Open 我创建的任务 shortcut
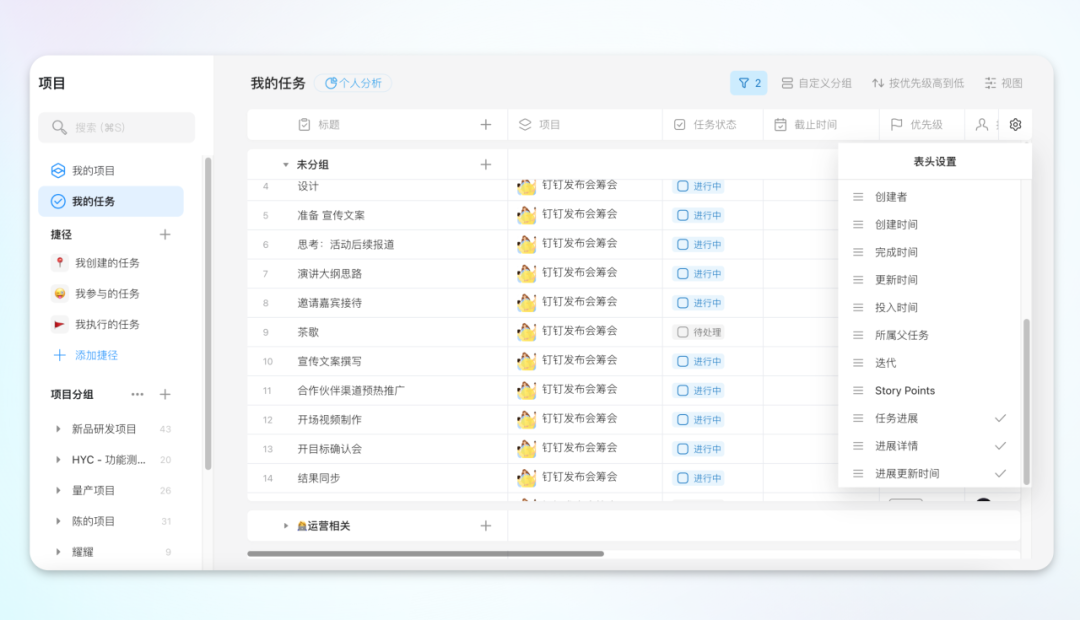This screenshot has width=1080, height=620. [107, 263]
